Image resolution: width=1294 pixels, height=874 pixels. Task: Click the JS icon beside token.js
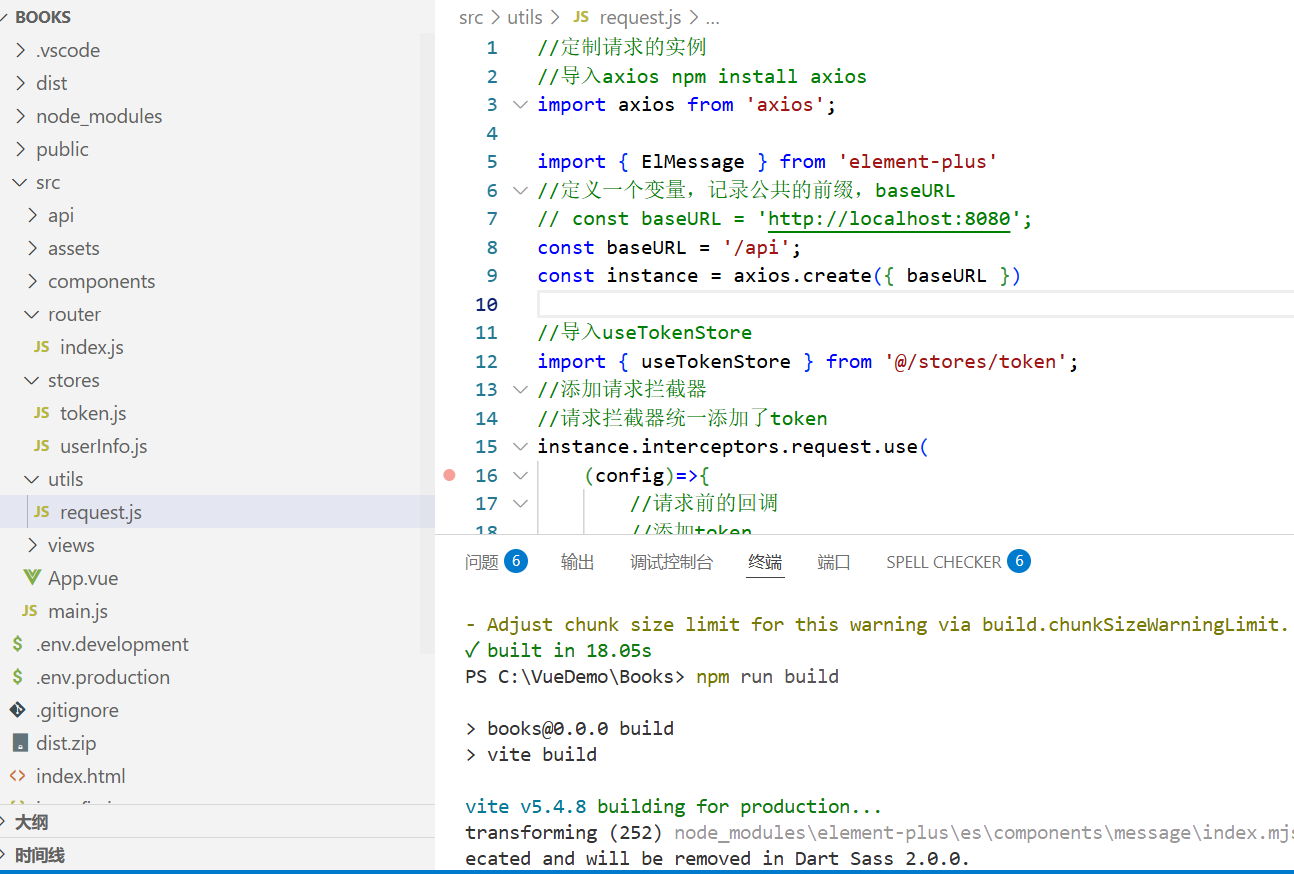coord(41,413)
